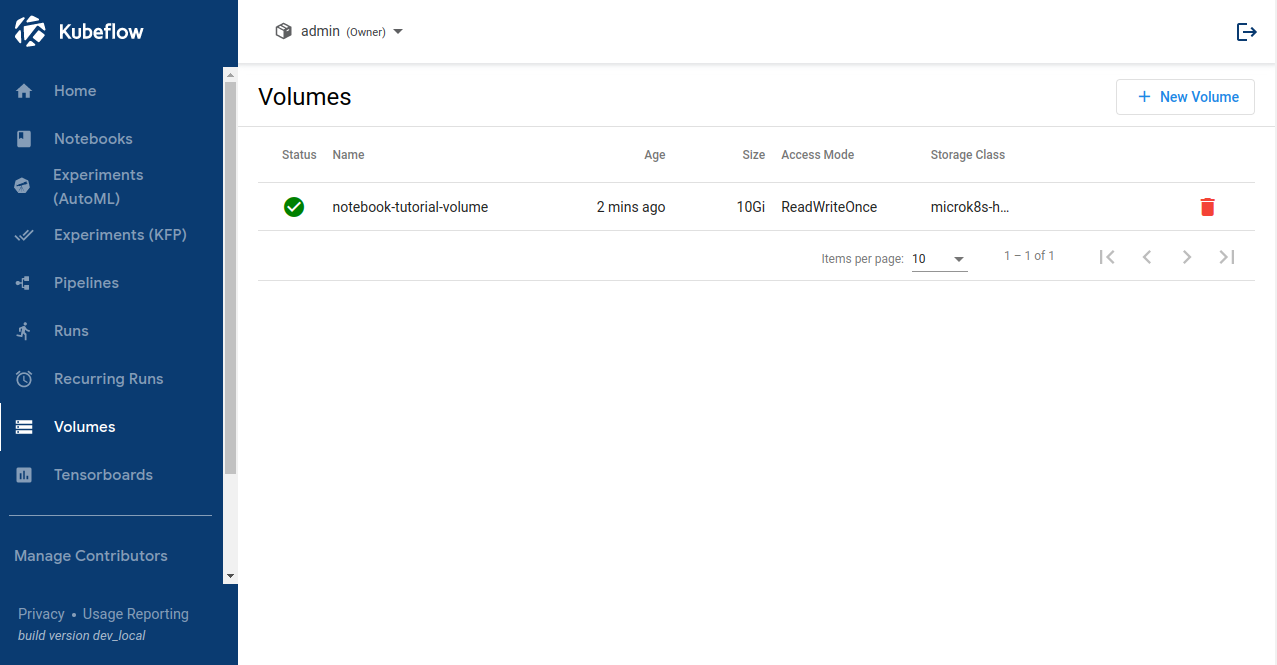This screenshot has height=665, width=1277.
Task: Click the Usage Reporting link
Action: click(135, 614)
